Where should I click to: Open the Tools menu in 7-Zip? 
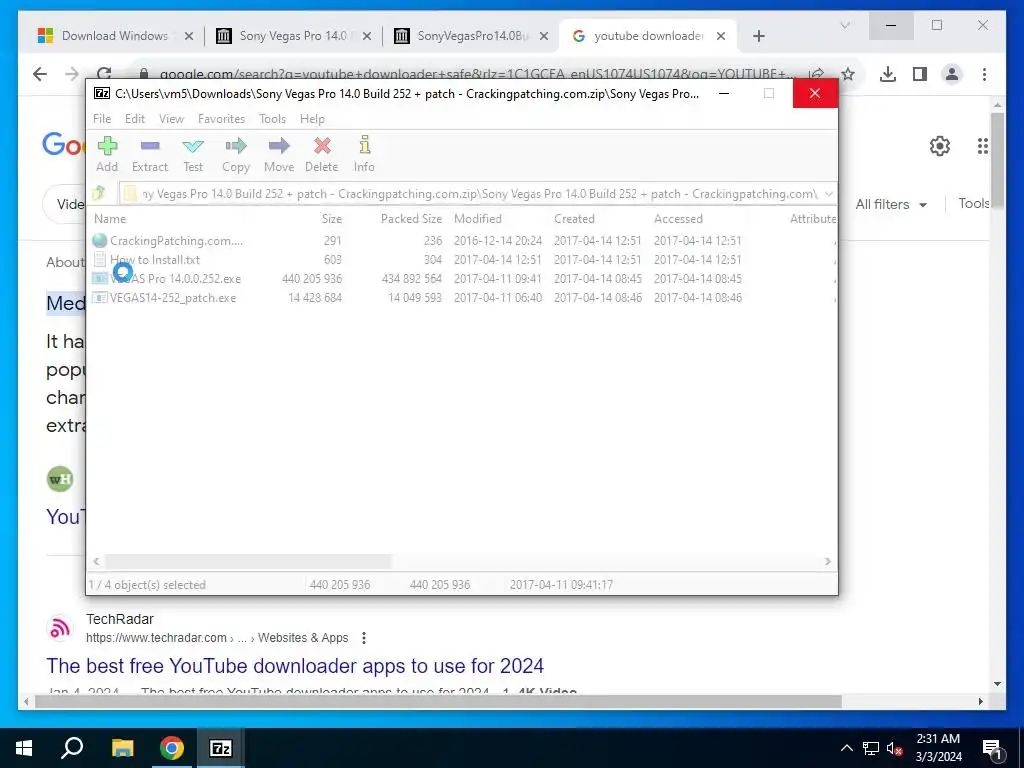tap(272, 119)
